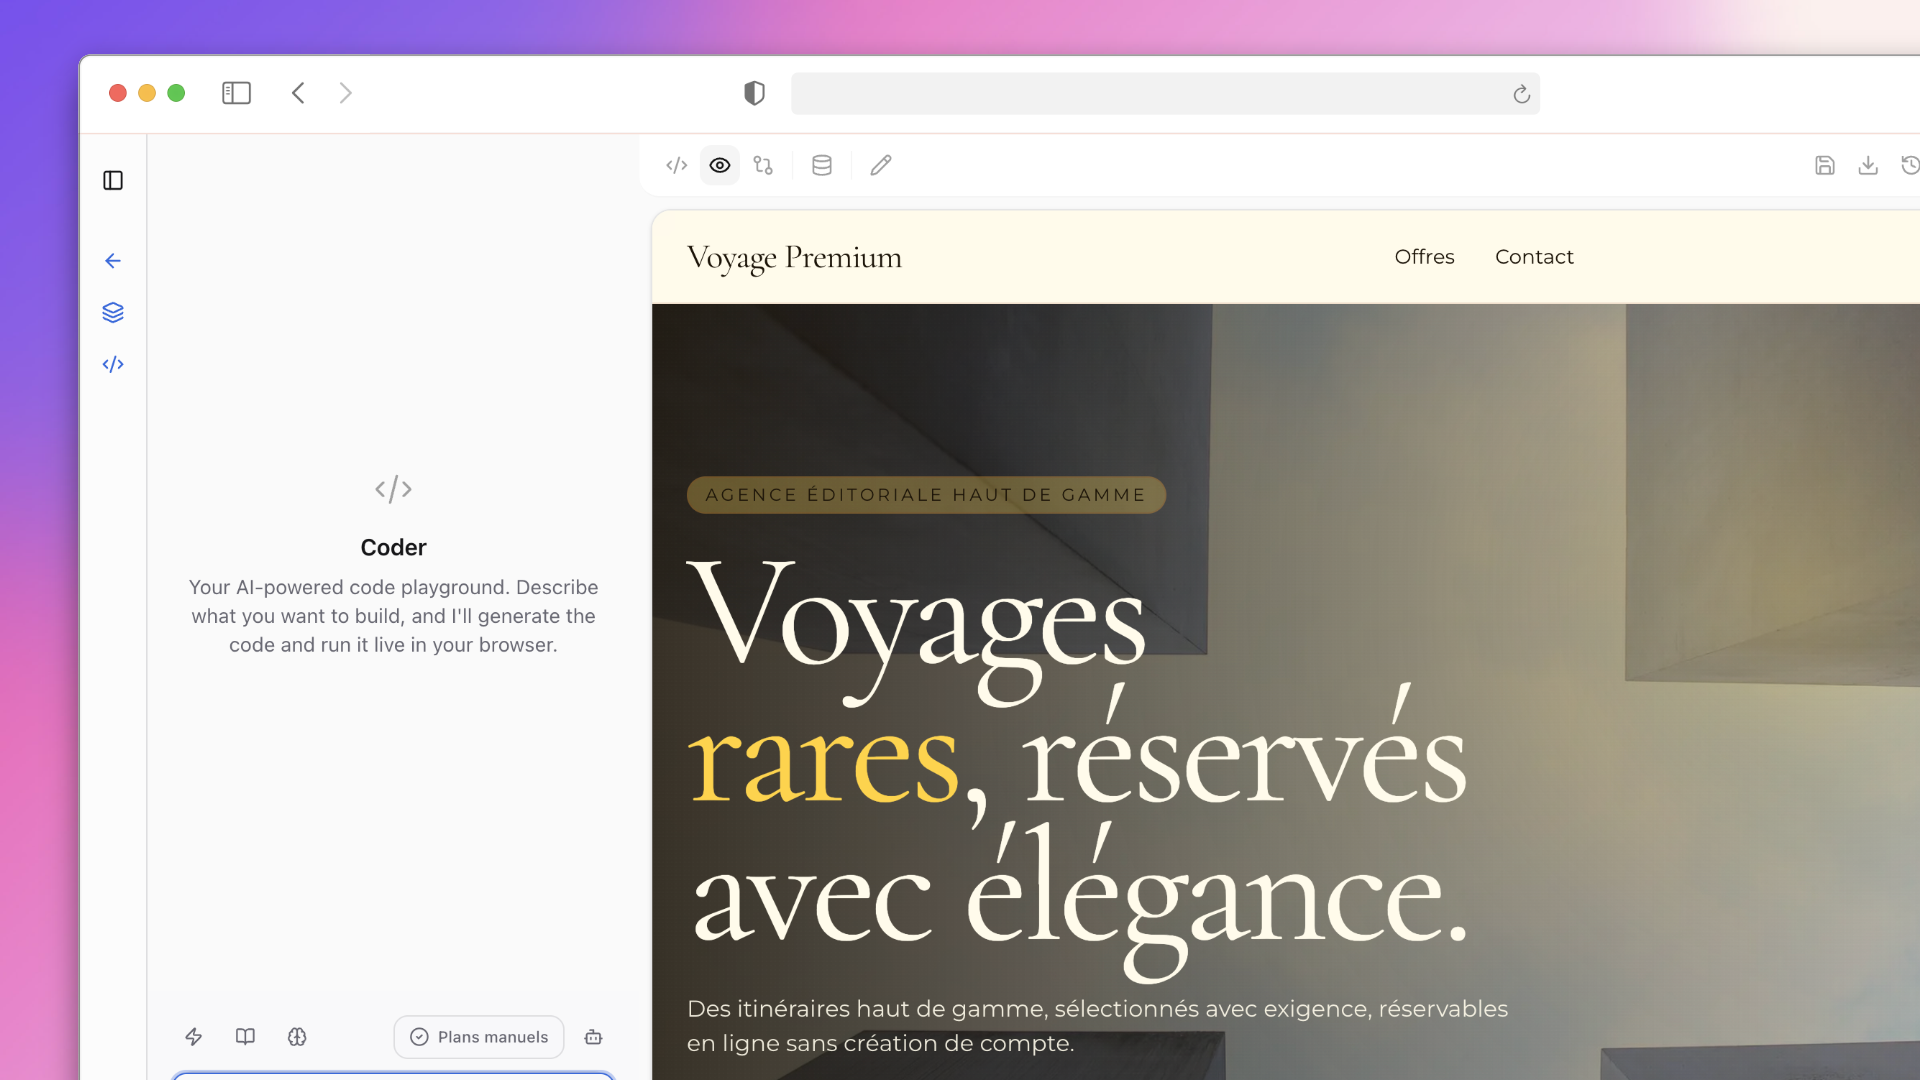Toggle the eye preview mode

coord(720,165)
